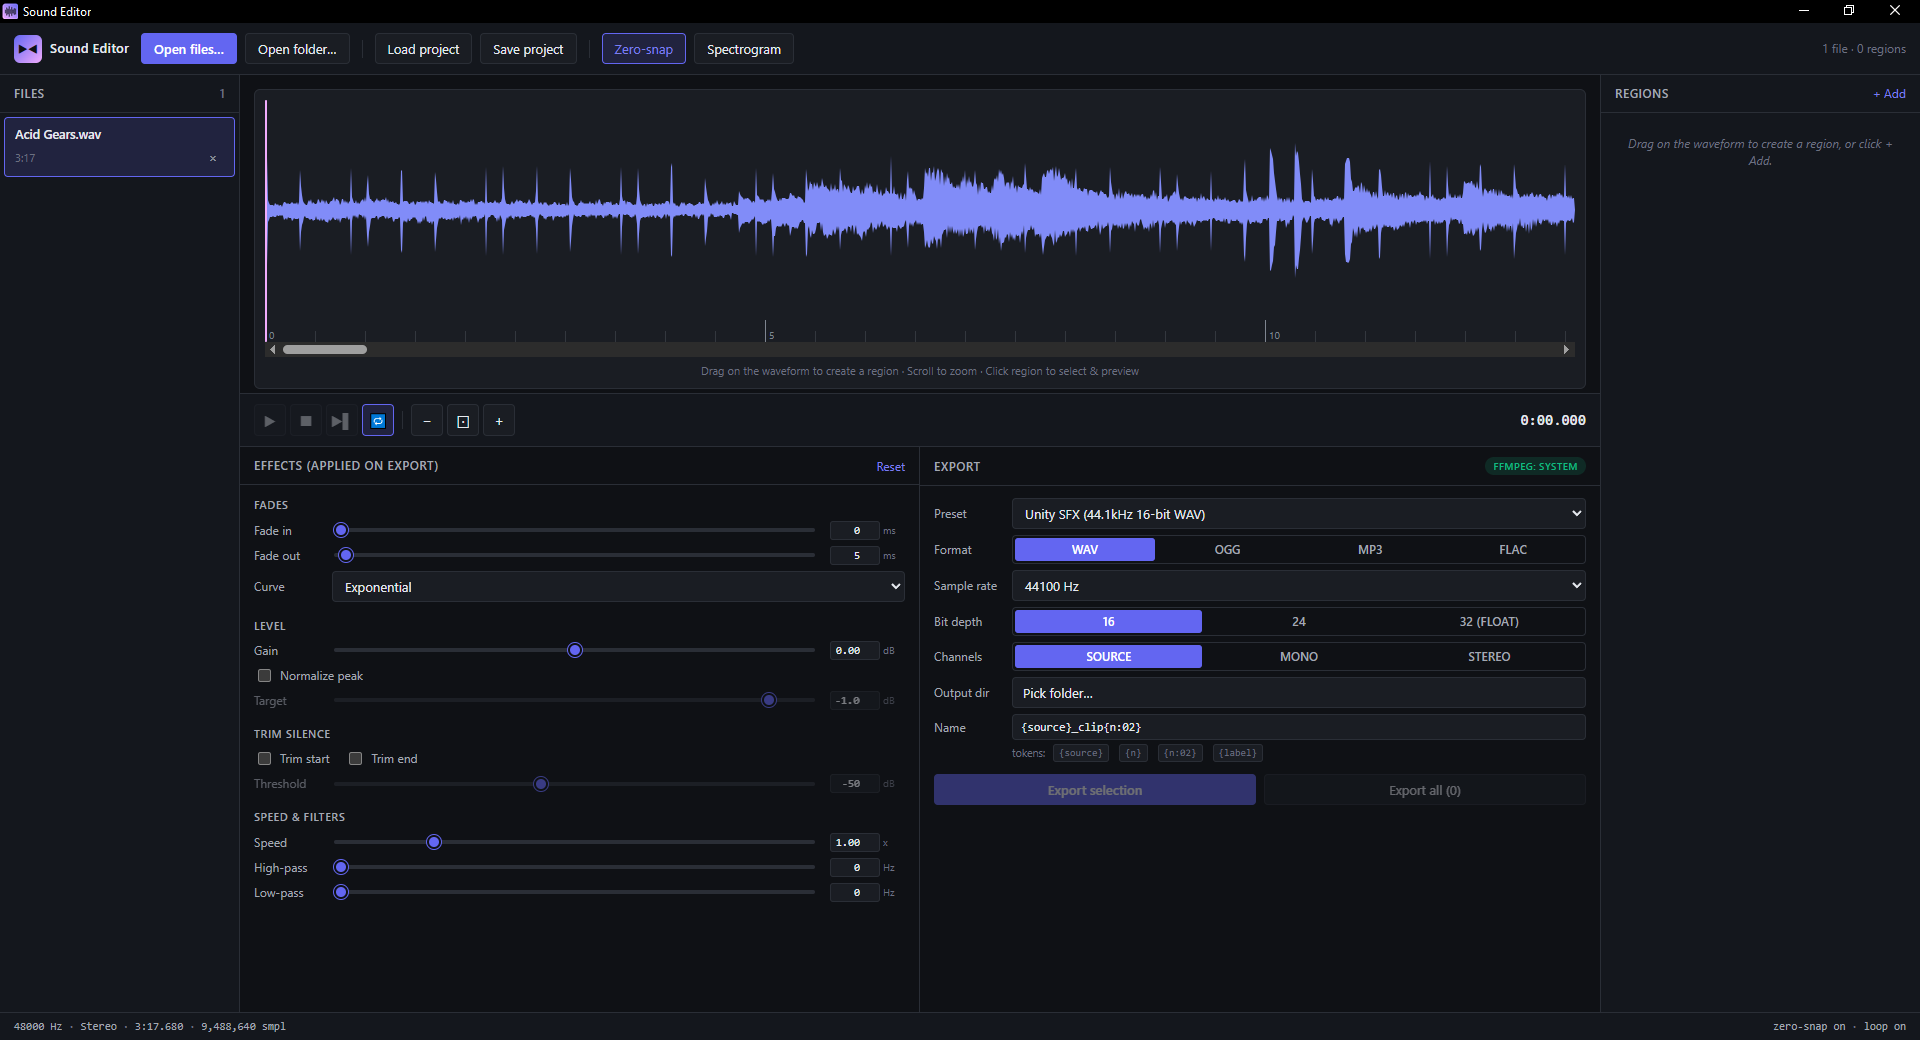The image size is (1920, 1040).
Task: Remove Acid Gears.wav with its x icon
Action: click(213, 158)
